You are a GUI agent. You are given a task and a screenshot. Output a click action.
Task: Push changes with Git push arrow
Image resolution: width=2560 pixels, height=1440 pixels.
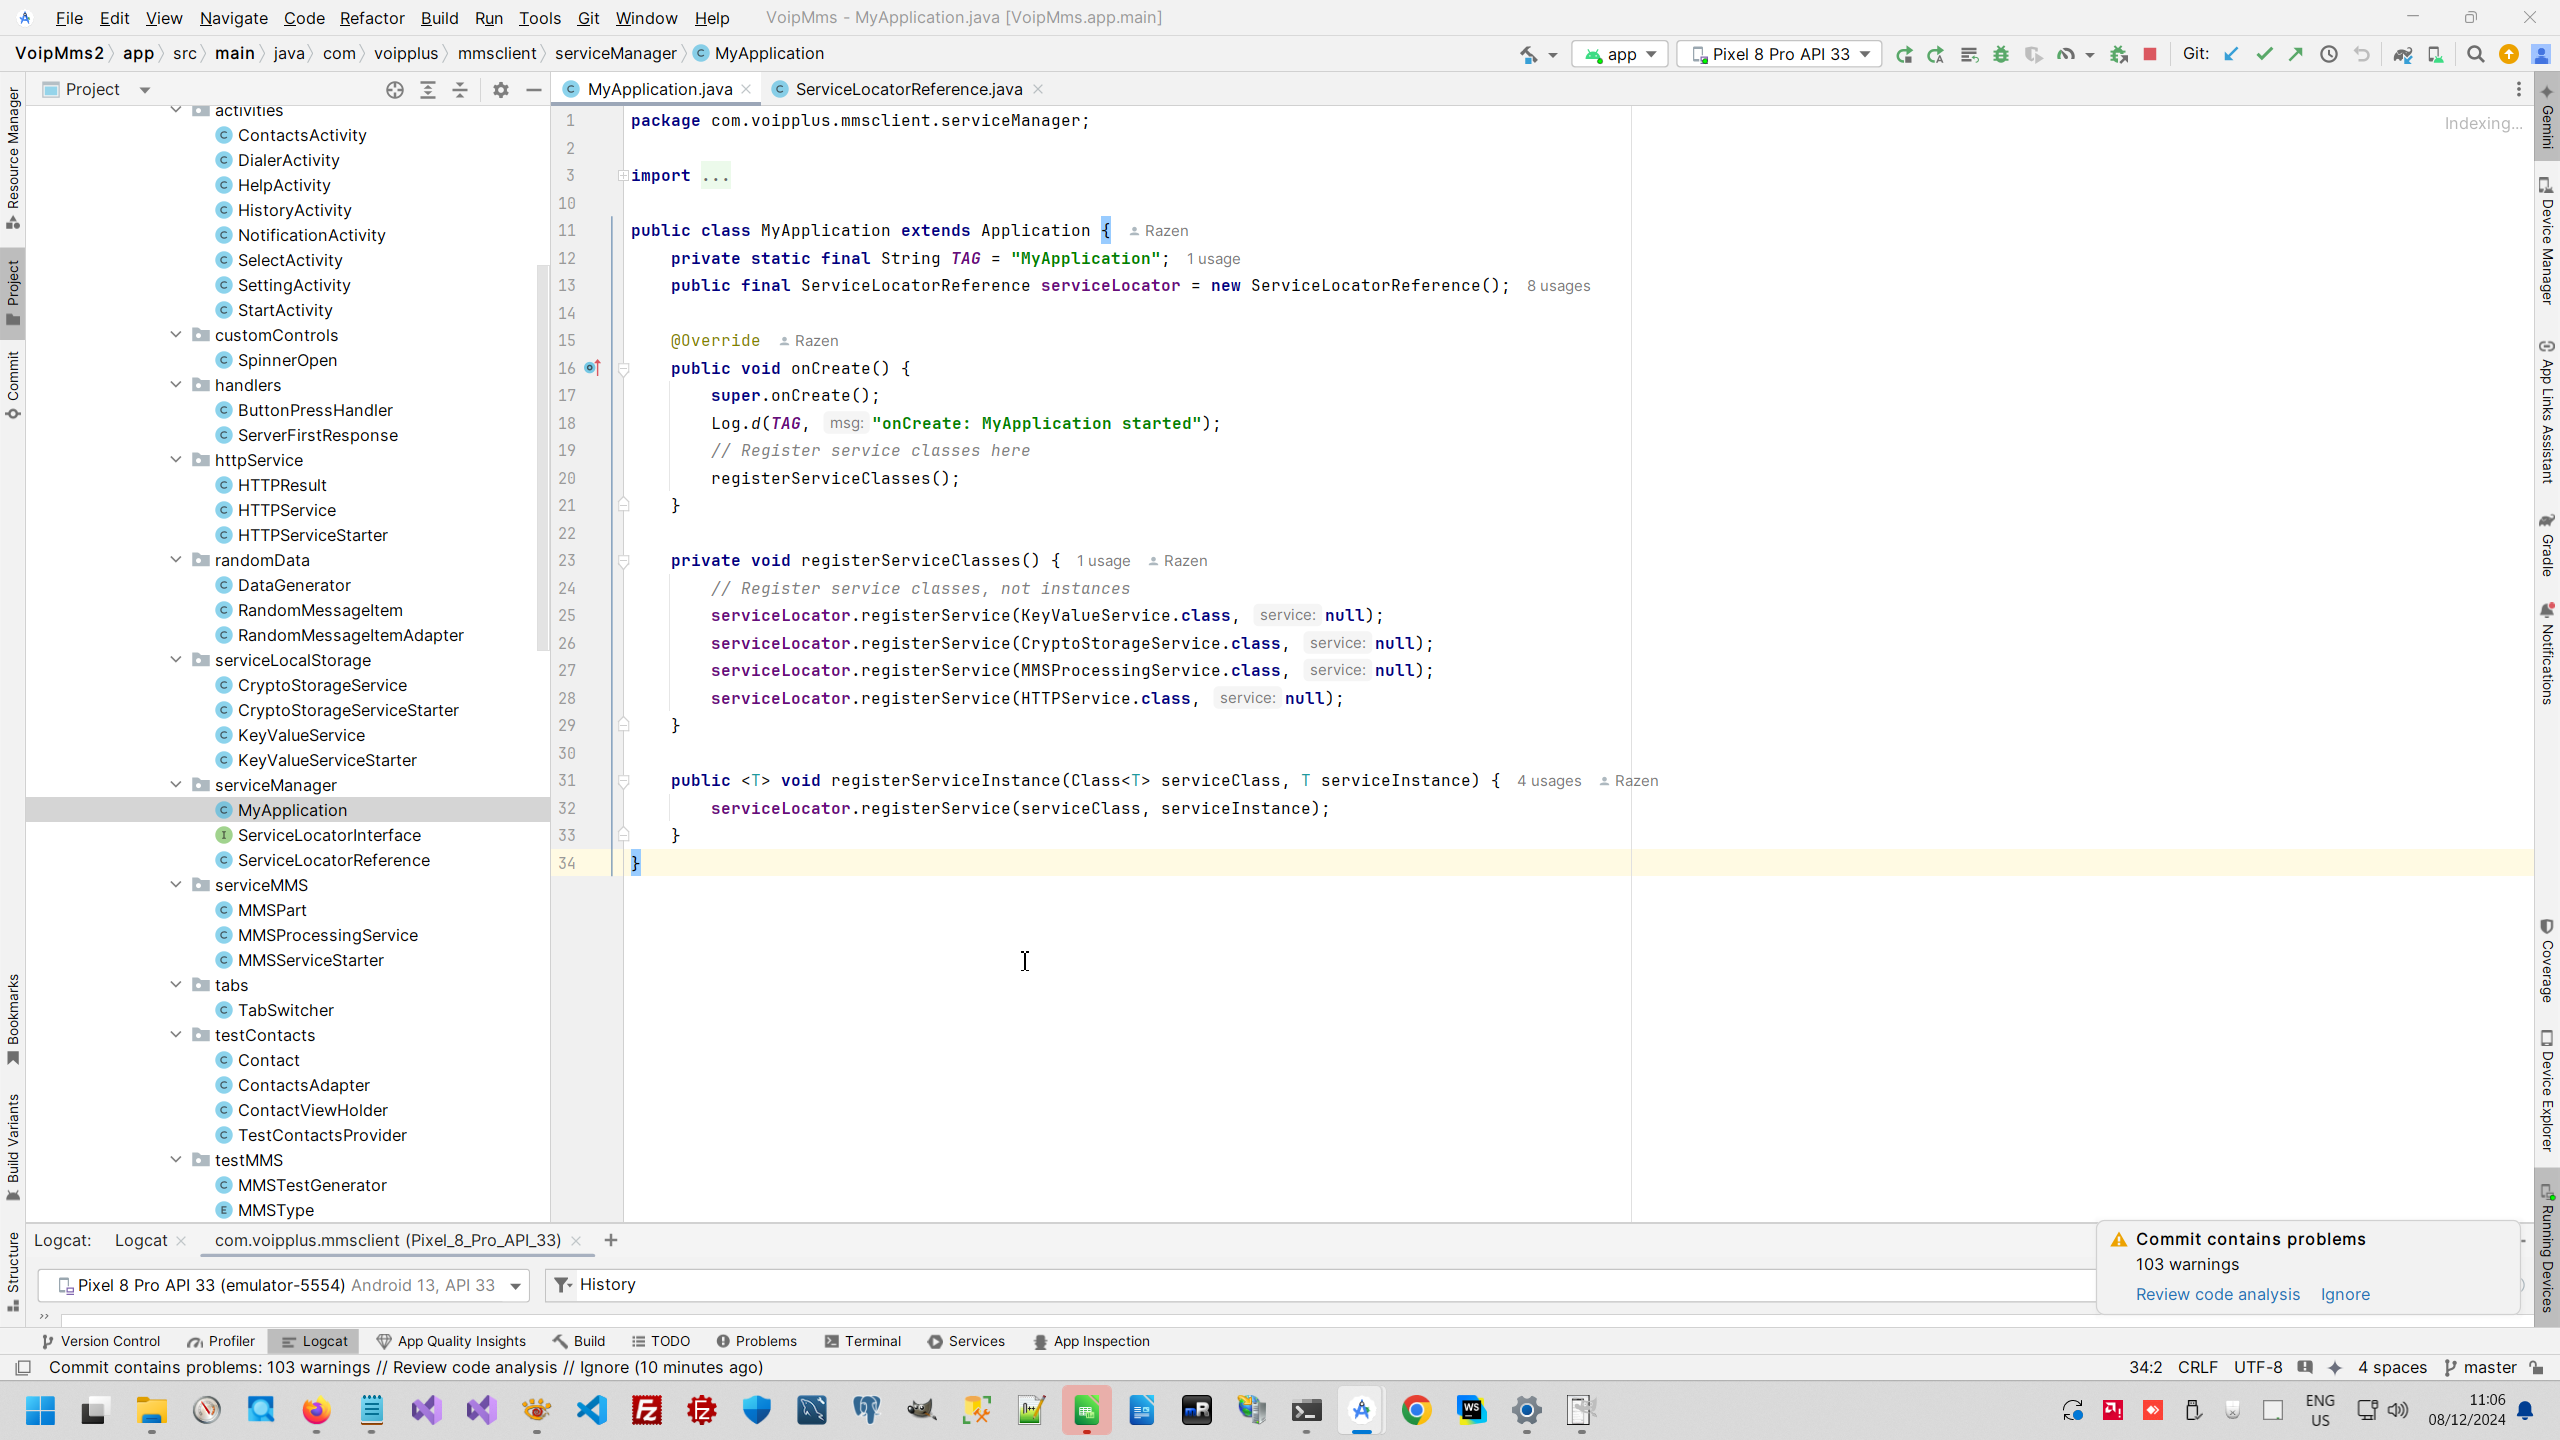click(2296, 55)
